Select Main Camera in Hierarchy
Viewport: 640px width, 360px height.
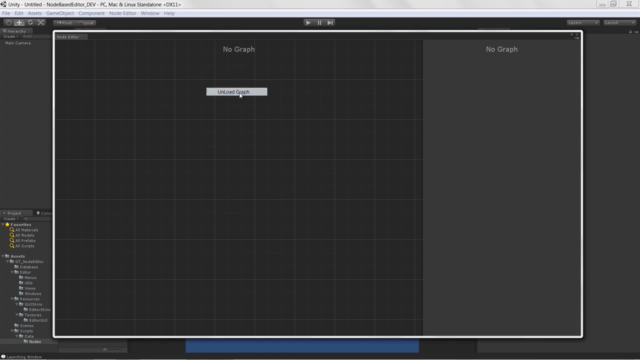click(18, 43)
